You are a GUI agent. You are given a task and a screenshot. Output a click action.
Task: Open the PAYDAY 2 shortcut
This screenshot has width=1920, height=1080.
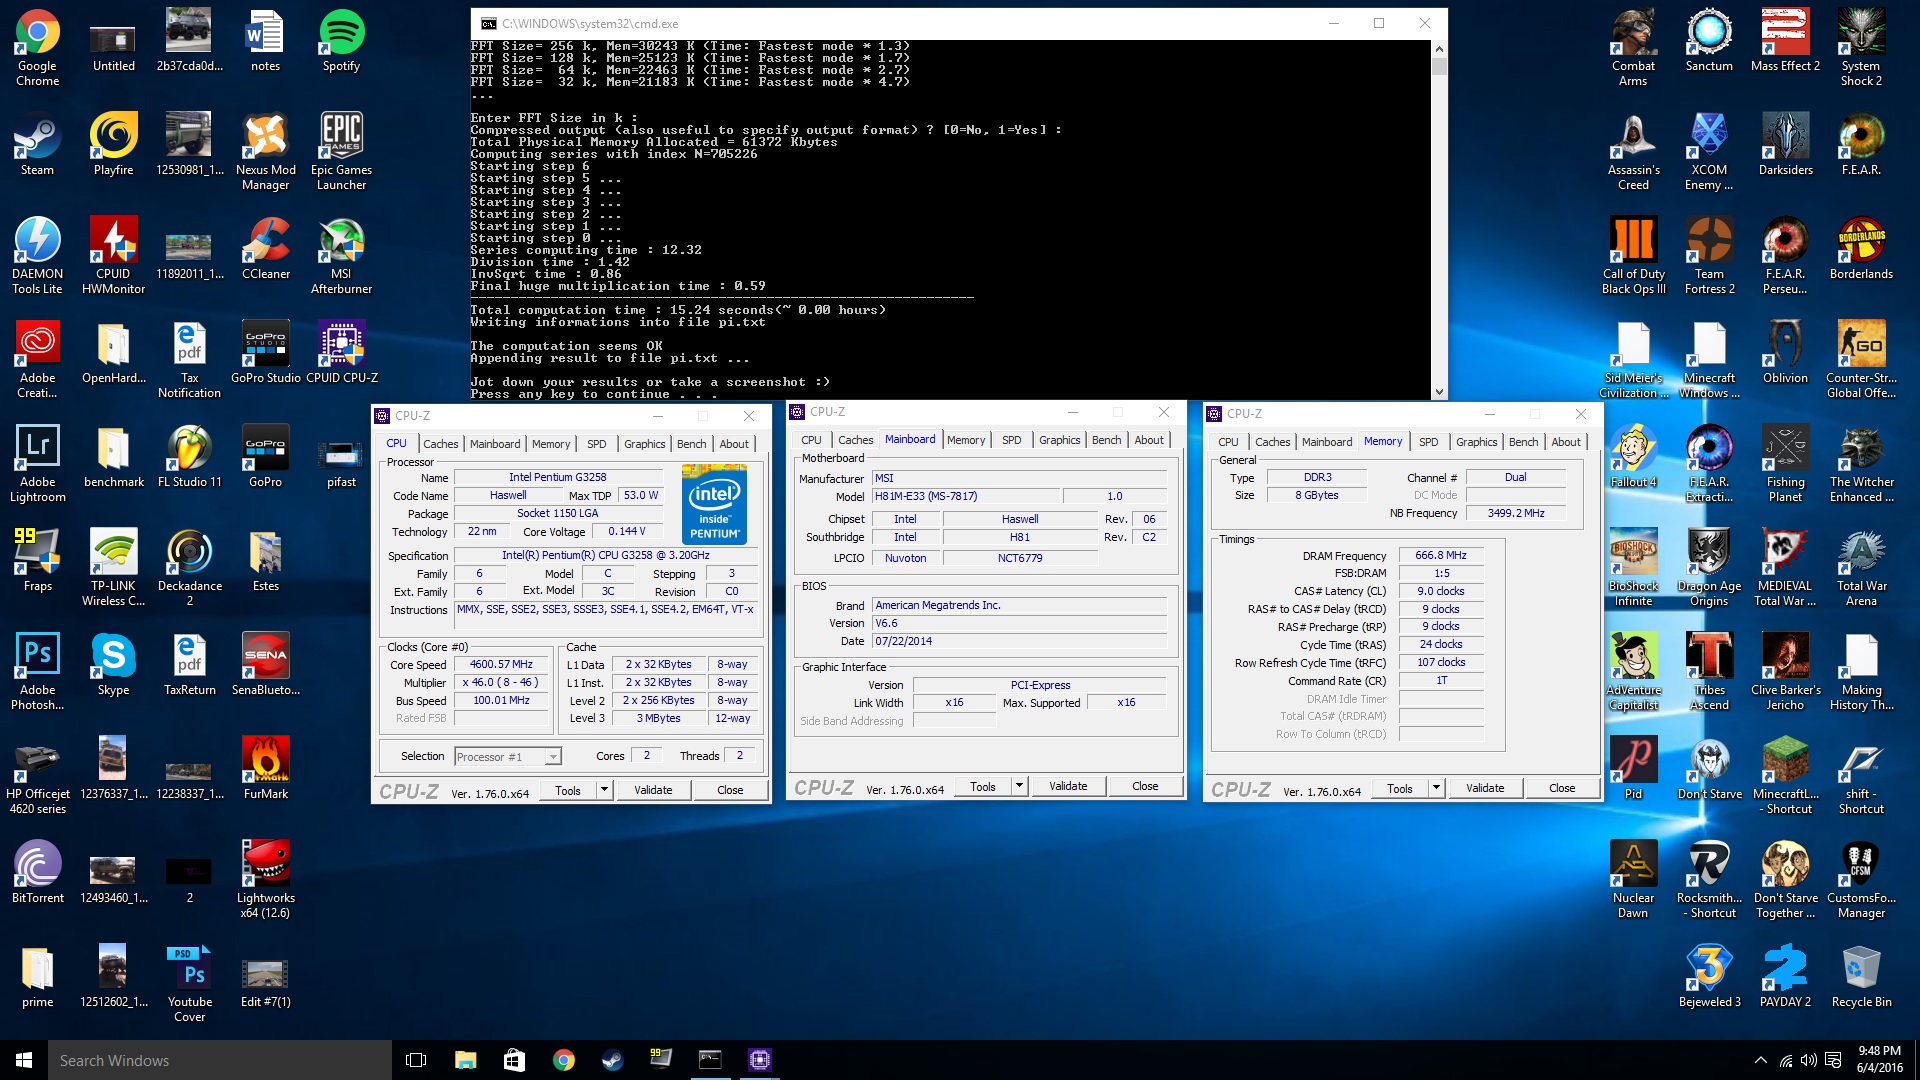[1785, 977]
